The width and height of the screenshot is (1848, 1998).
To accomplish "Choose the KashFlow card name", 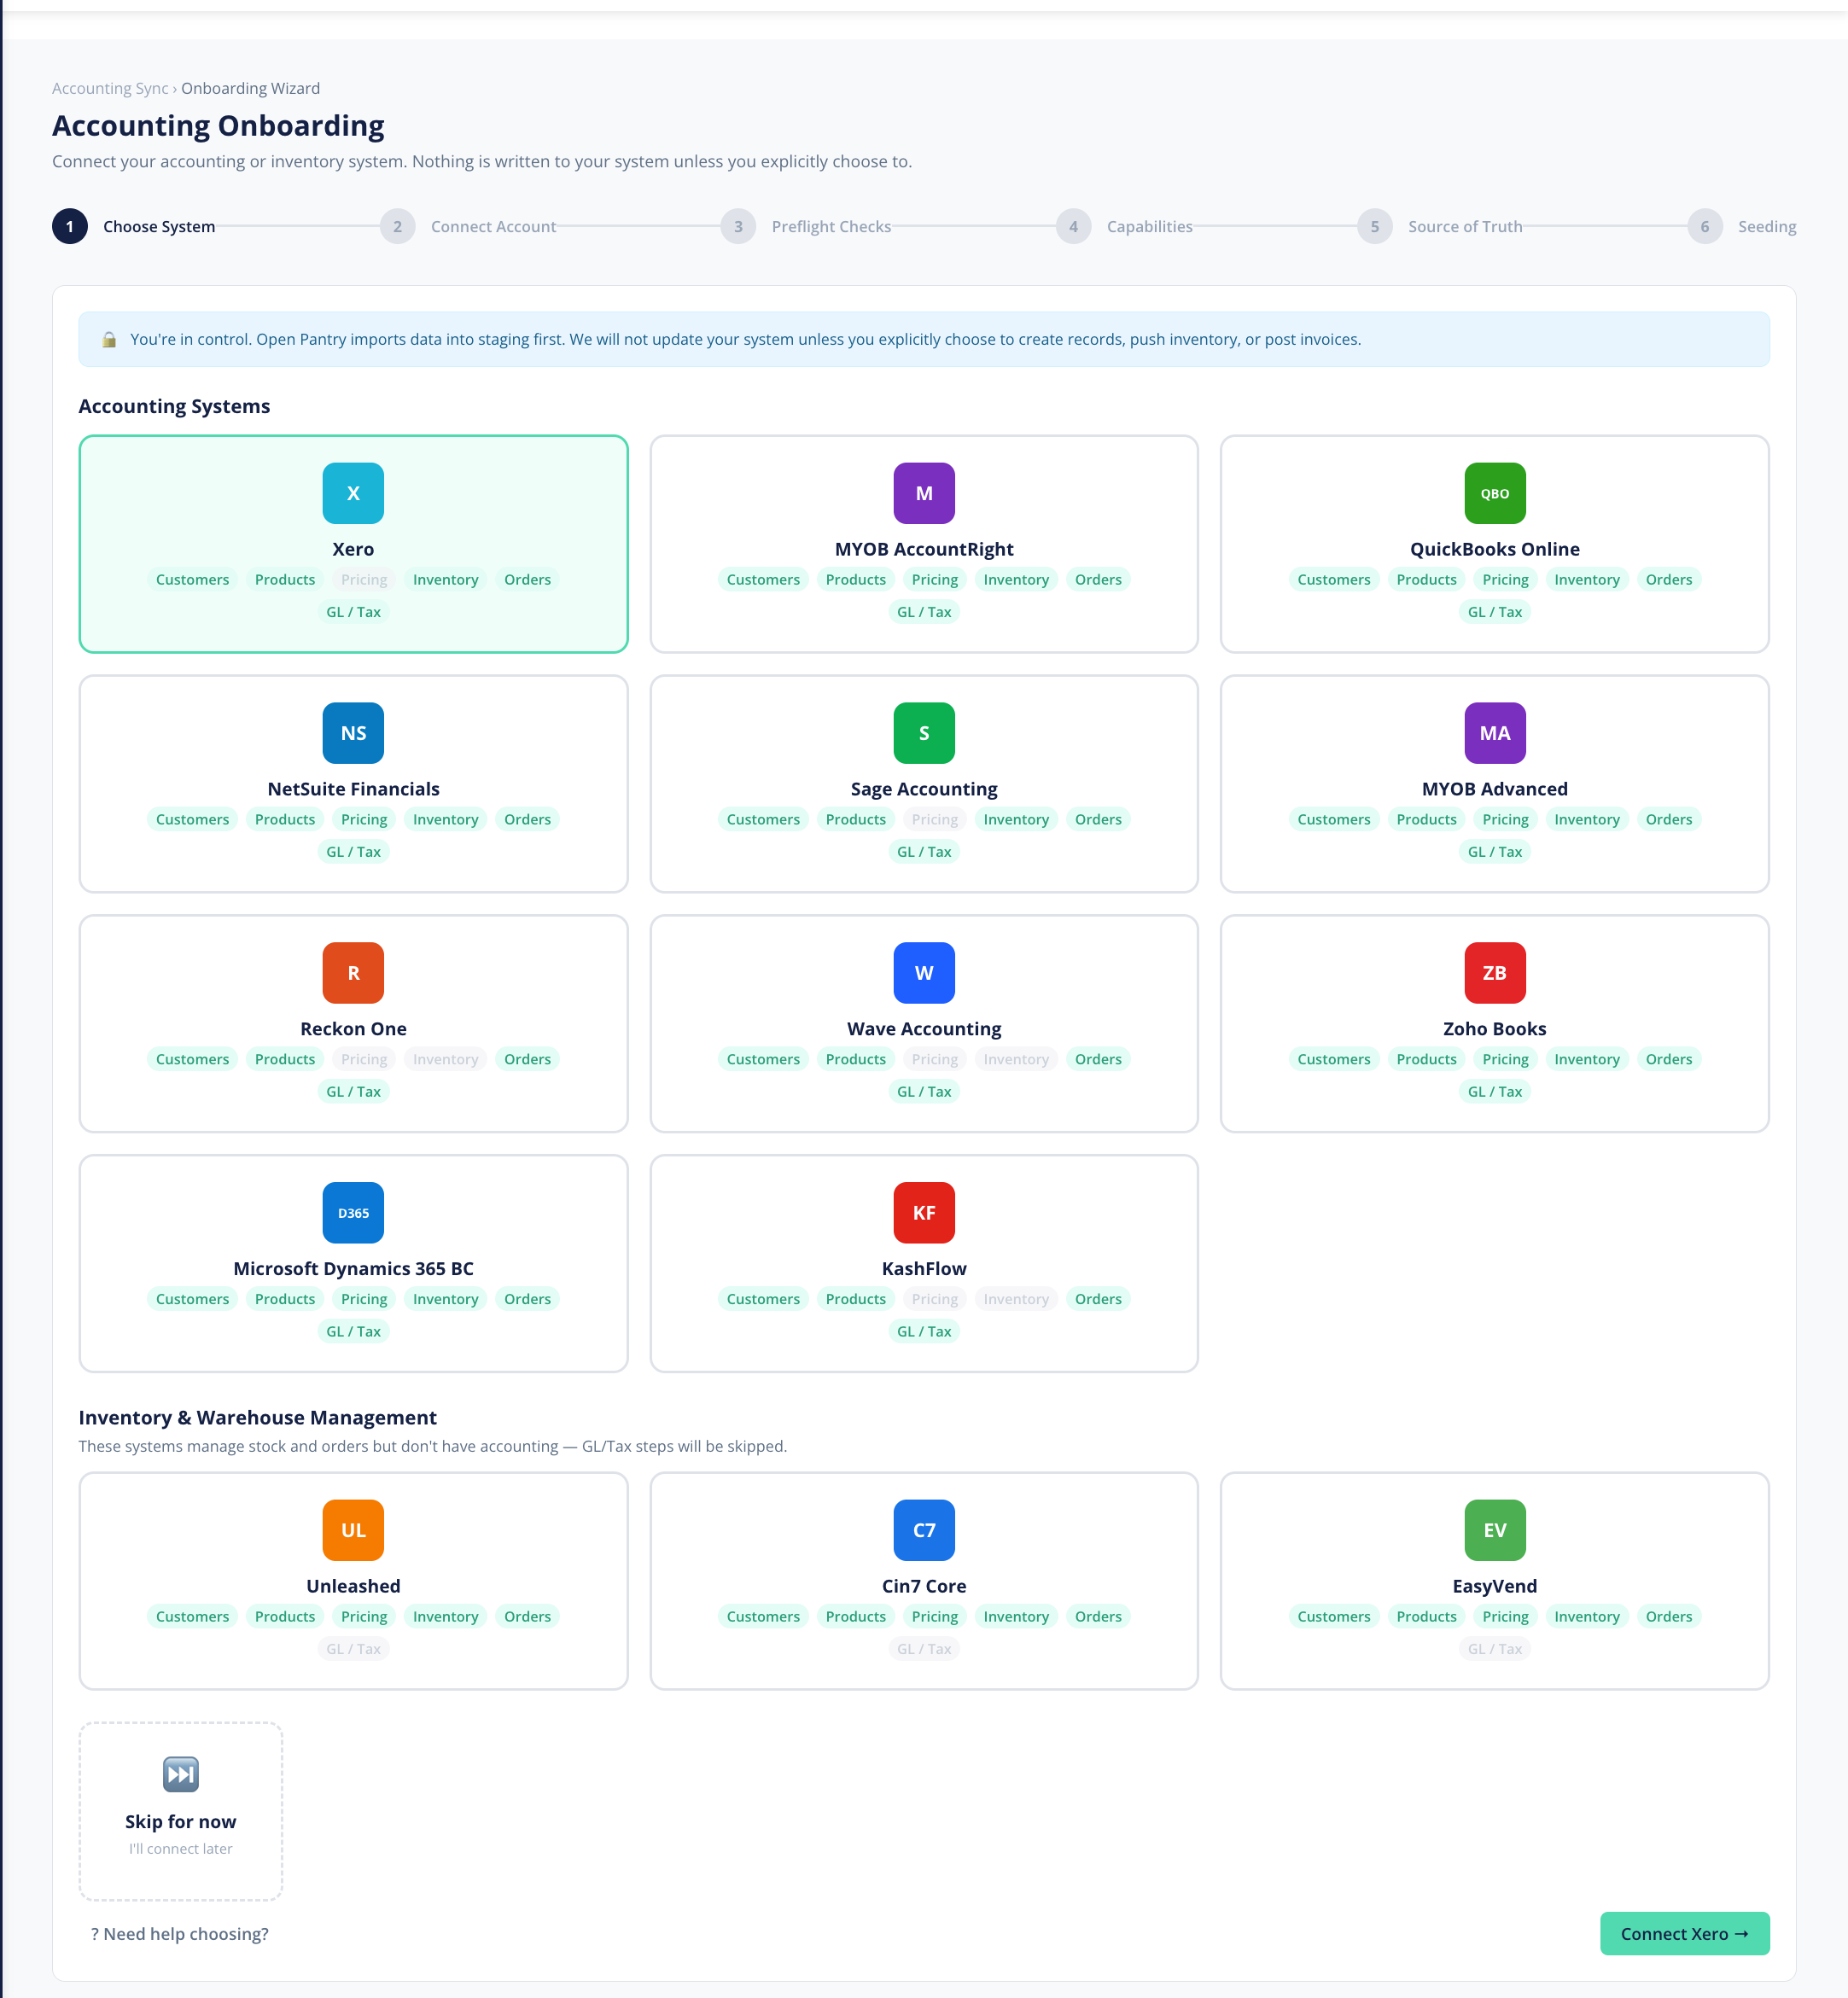I will pyautogui.click(x=923, y=1269).
